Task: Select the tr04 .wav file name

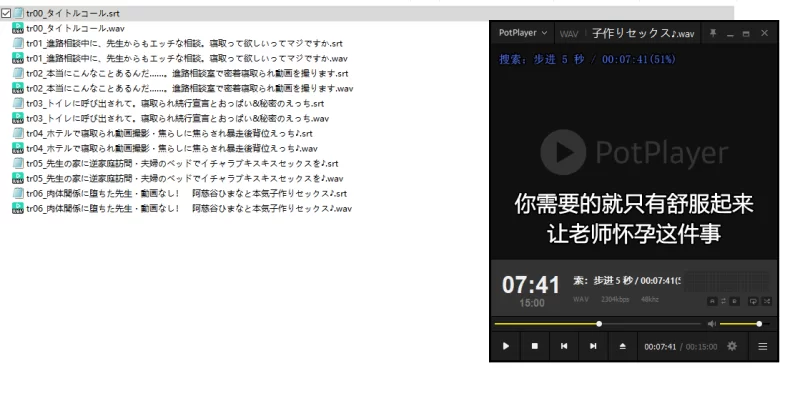Action: (172, 148)
